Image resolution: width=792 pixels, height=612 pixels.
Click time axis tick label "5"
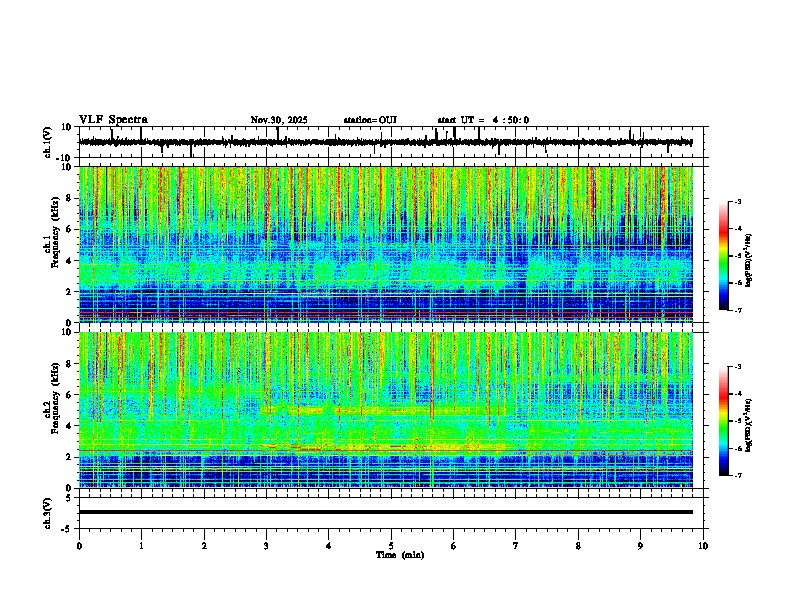tap(391, 546)
